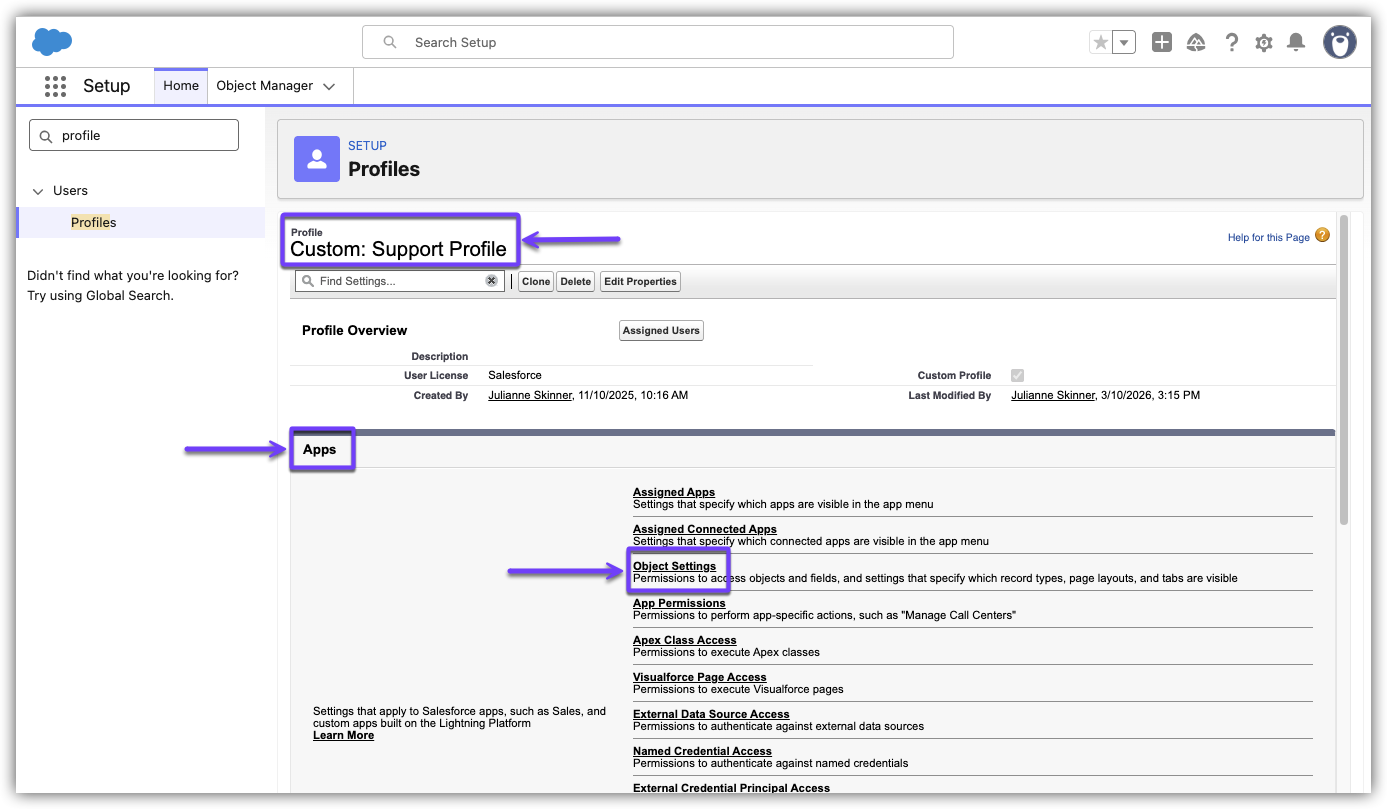Click the Clone button
This screenshot has height=809, width=1387.
tap(536, 282)
